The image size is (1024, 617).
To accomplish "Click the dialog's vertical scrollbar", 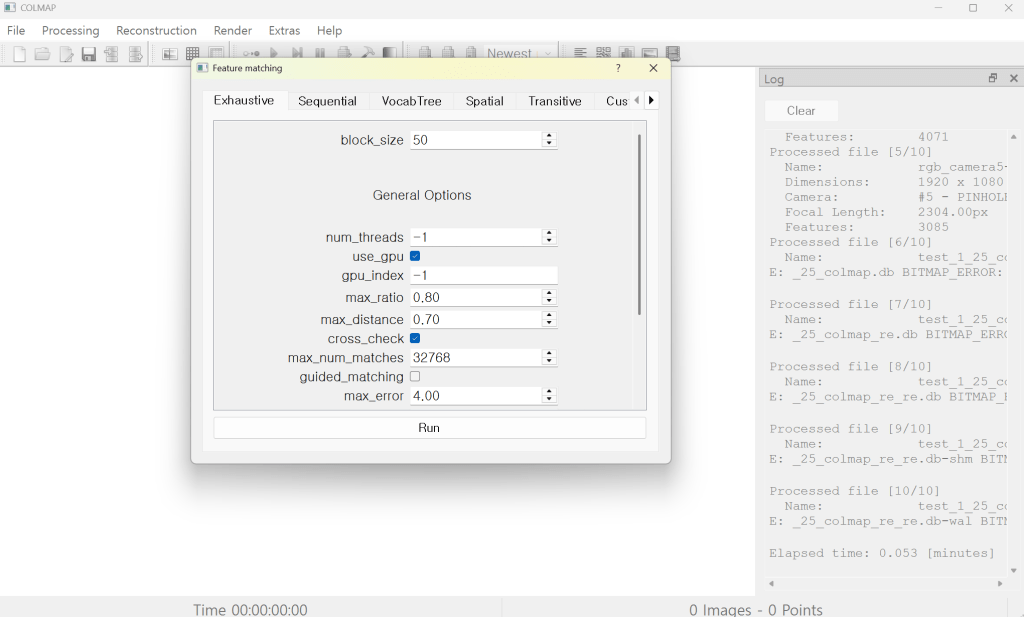I will pos(639,225).
